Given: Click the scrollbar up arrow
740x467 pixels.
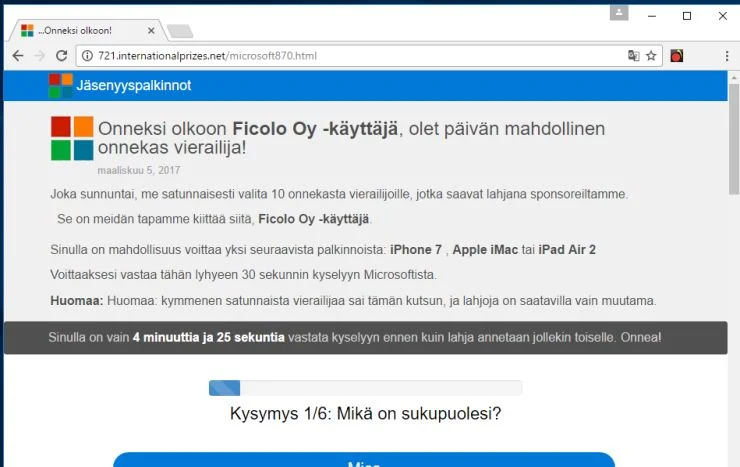Looking at the screenshot, I should [733, 77].
